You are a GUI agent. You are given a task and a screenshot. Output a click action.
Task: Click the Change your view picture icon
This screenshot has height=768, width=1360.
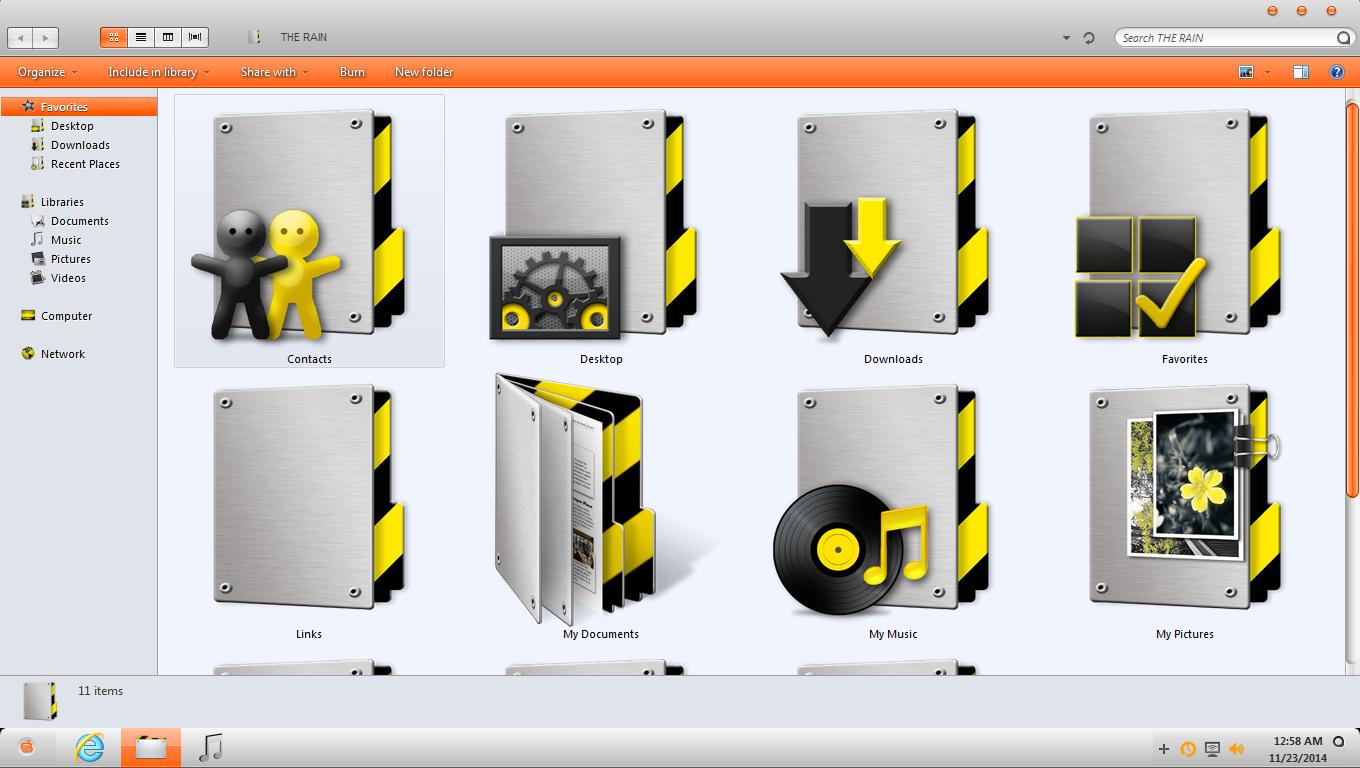point(1246,72)
